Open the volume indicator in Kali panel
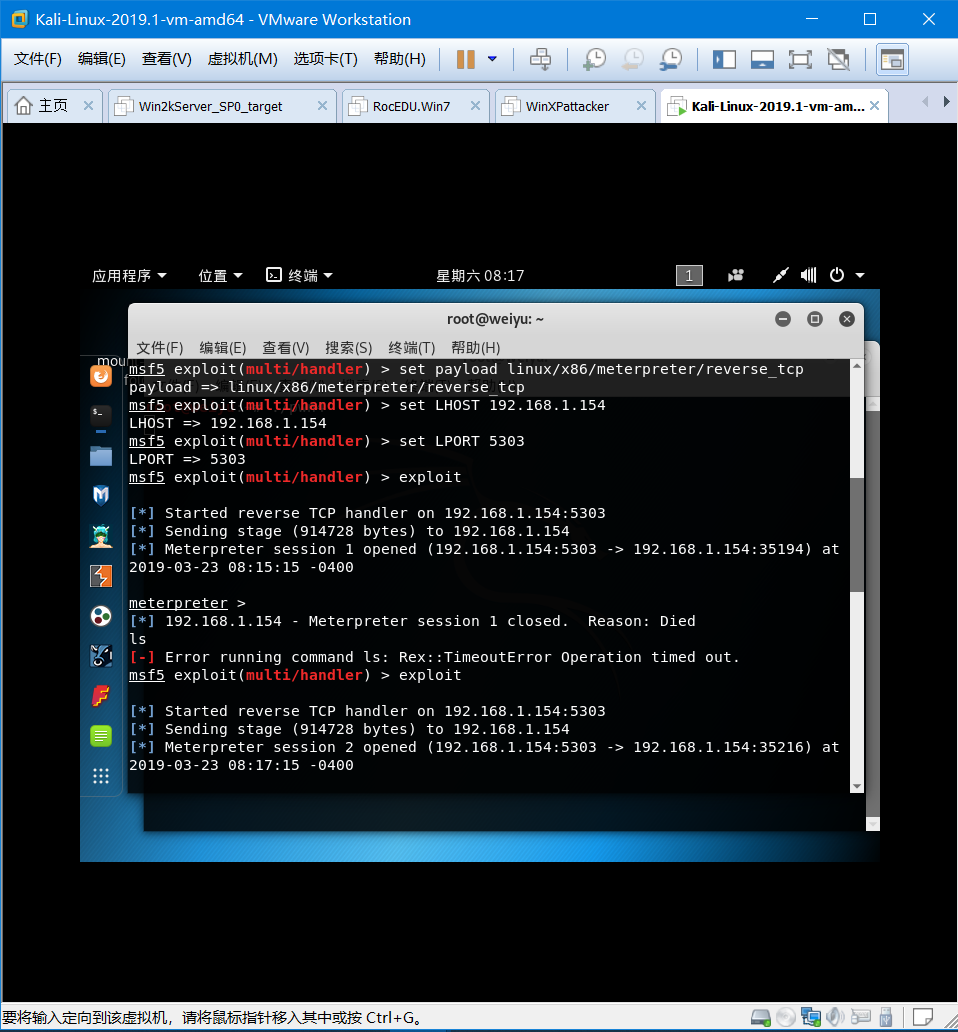 809,275
